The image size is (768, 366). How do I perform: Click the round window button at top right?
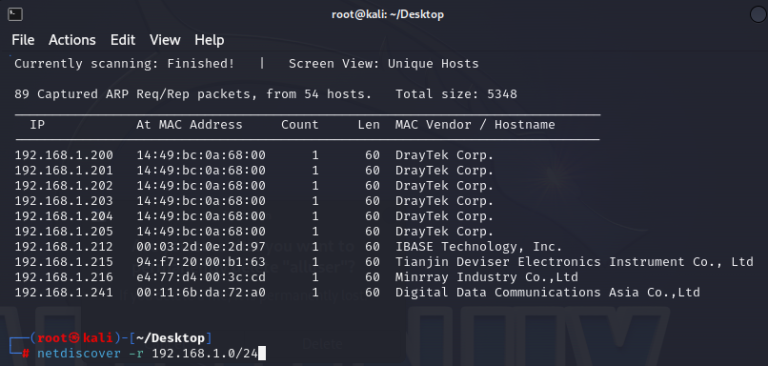tap(758, 15)
